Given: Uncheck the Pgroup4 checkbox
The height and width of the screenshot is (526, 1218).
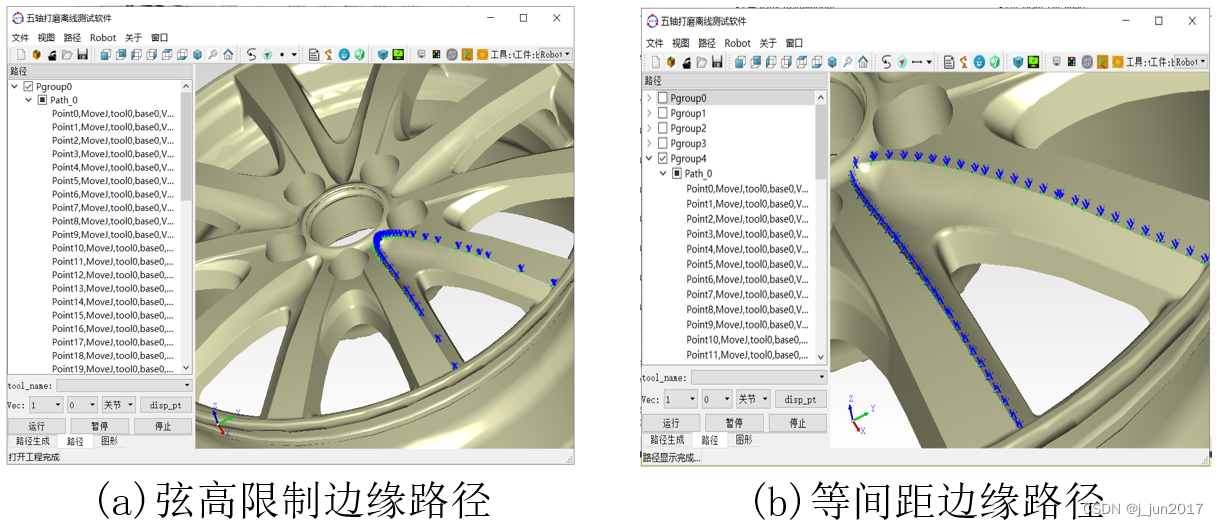Looking at the screenshot, I should (662, 158).
